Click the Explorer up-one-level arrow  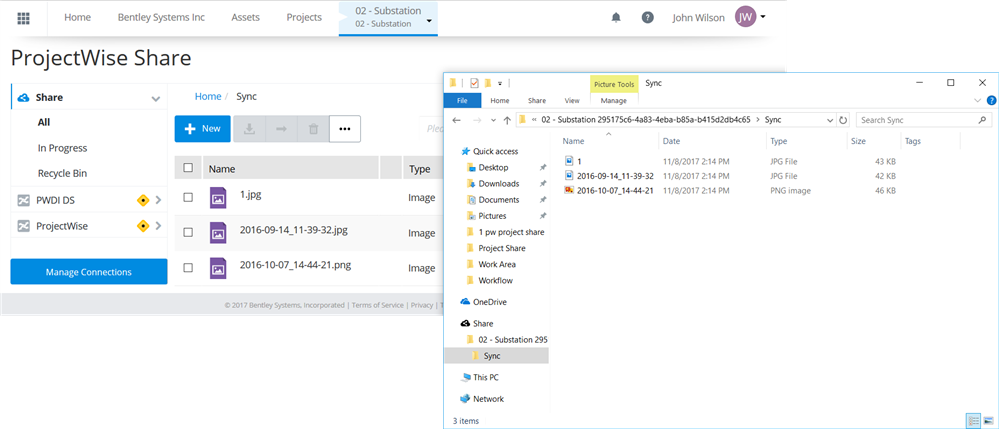tap(507, 120)
